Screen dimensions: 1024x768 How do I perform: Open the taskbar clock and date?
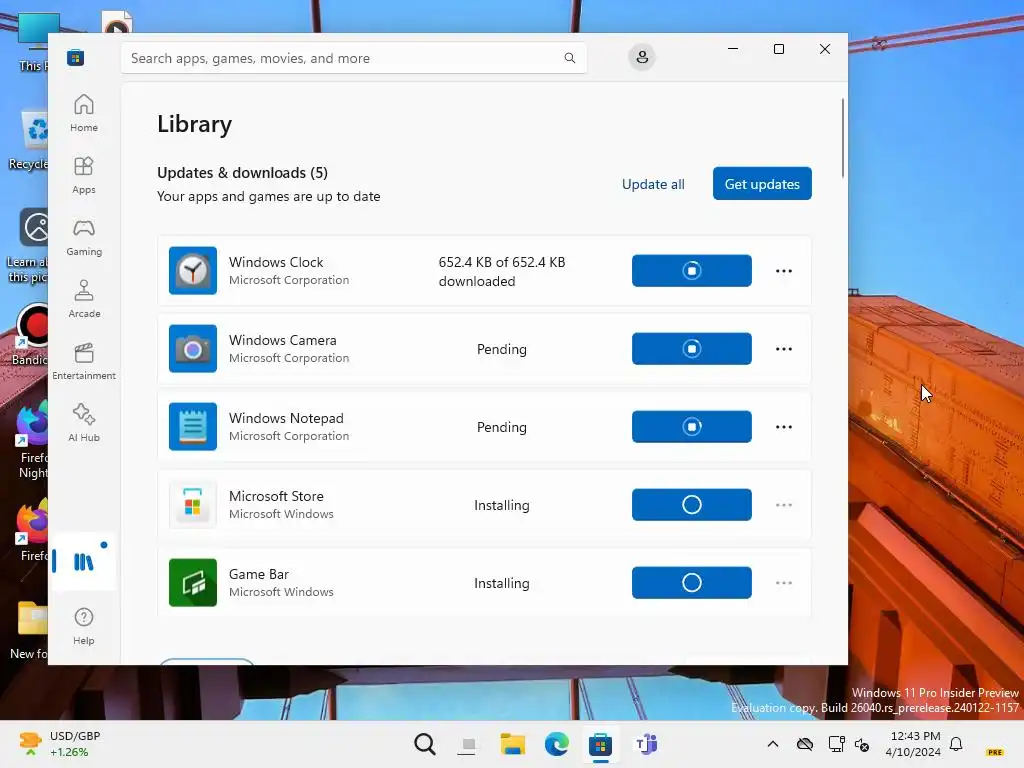pos(914,744)
